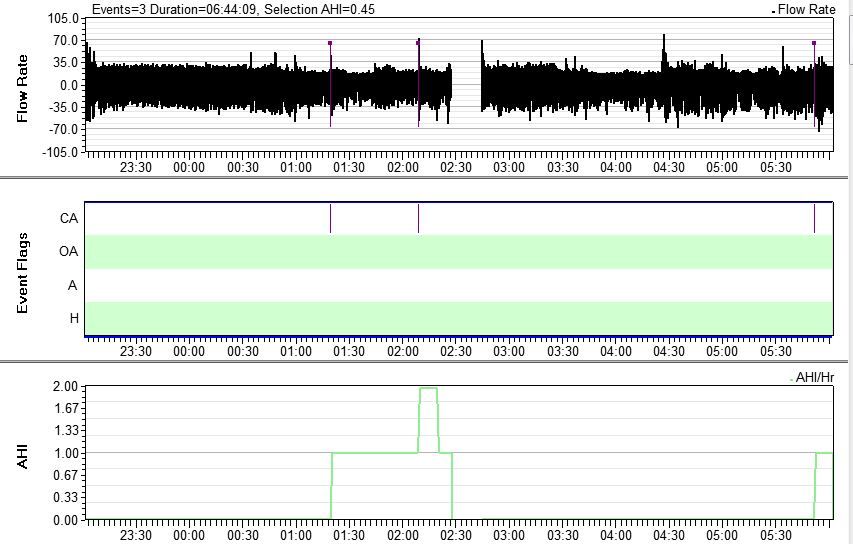Click the tall flow spike near 04:30
The height and width of the screenshot is (544, 853).
click(x=663, y=45)
